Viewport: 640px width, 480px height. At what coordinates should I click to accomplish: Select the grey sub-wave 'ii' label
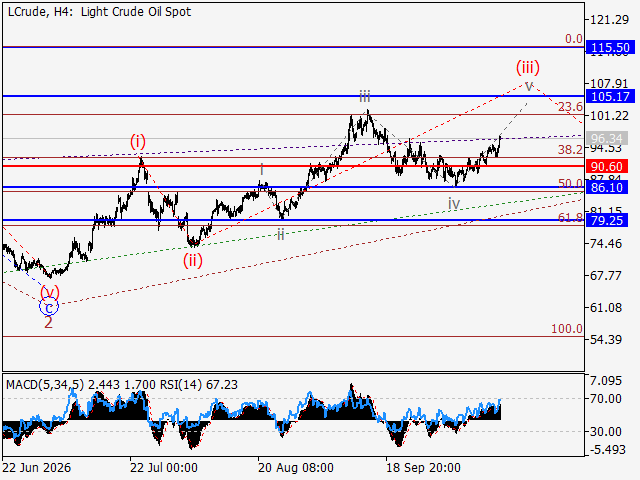pos(281,235)
